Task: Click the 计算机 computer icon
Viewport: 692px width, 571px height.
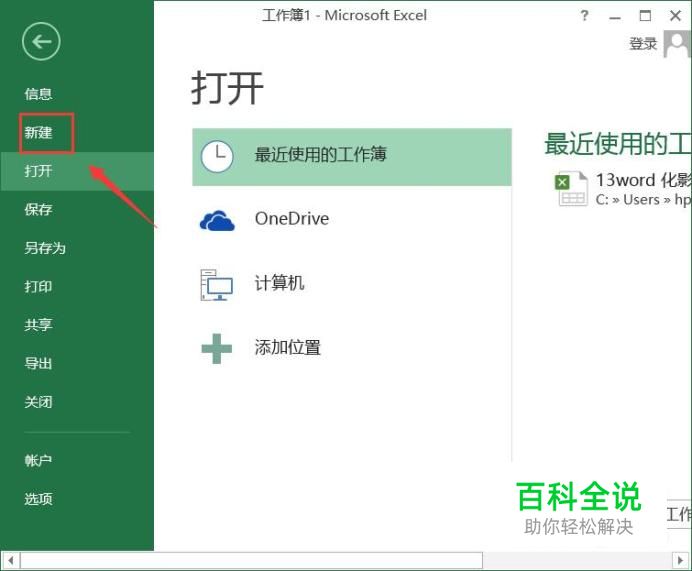Action: [x=216, y=285]
